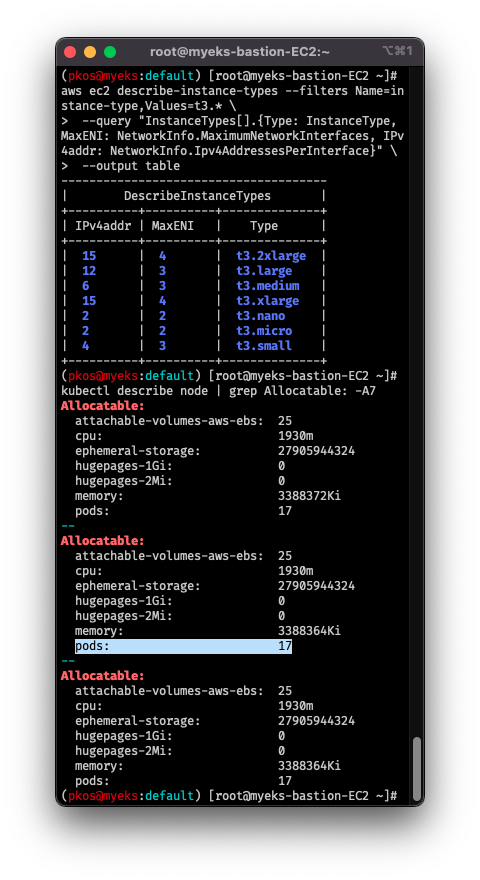The height and width of the screenshot is (880, 480).
Task: Click the highlighted pods: 17 line
Action: tap(184, 646)
